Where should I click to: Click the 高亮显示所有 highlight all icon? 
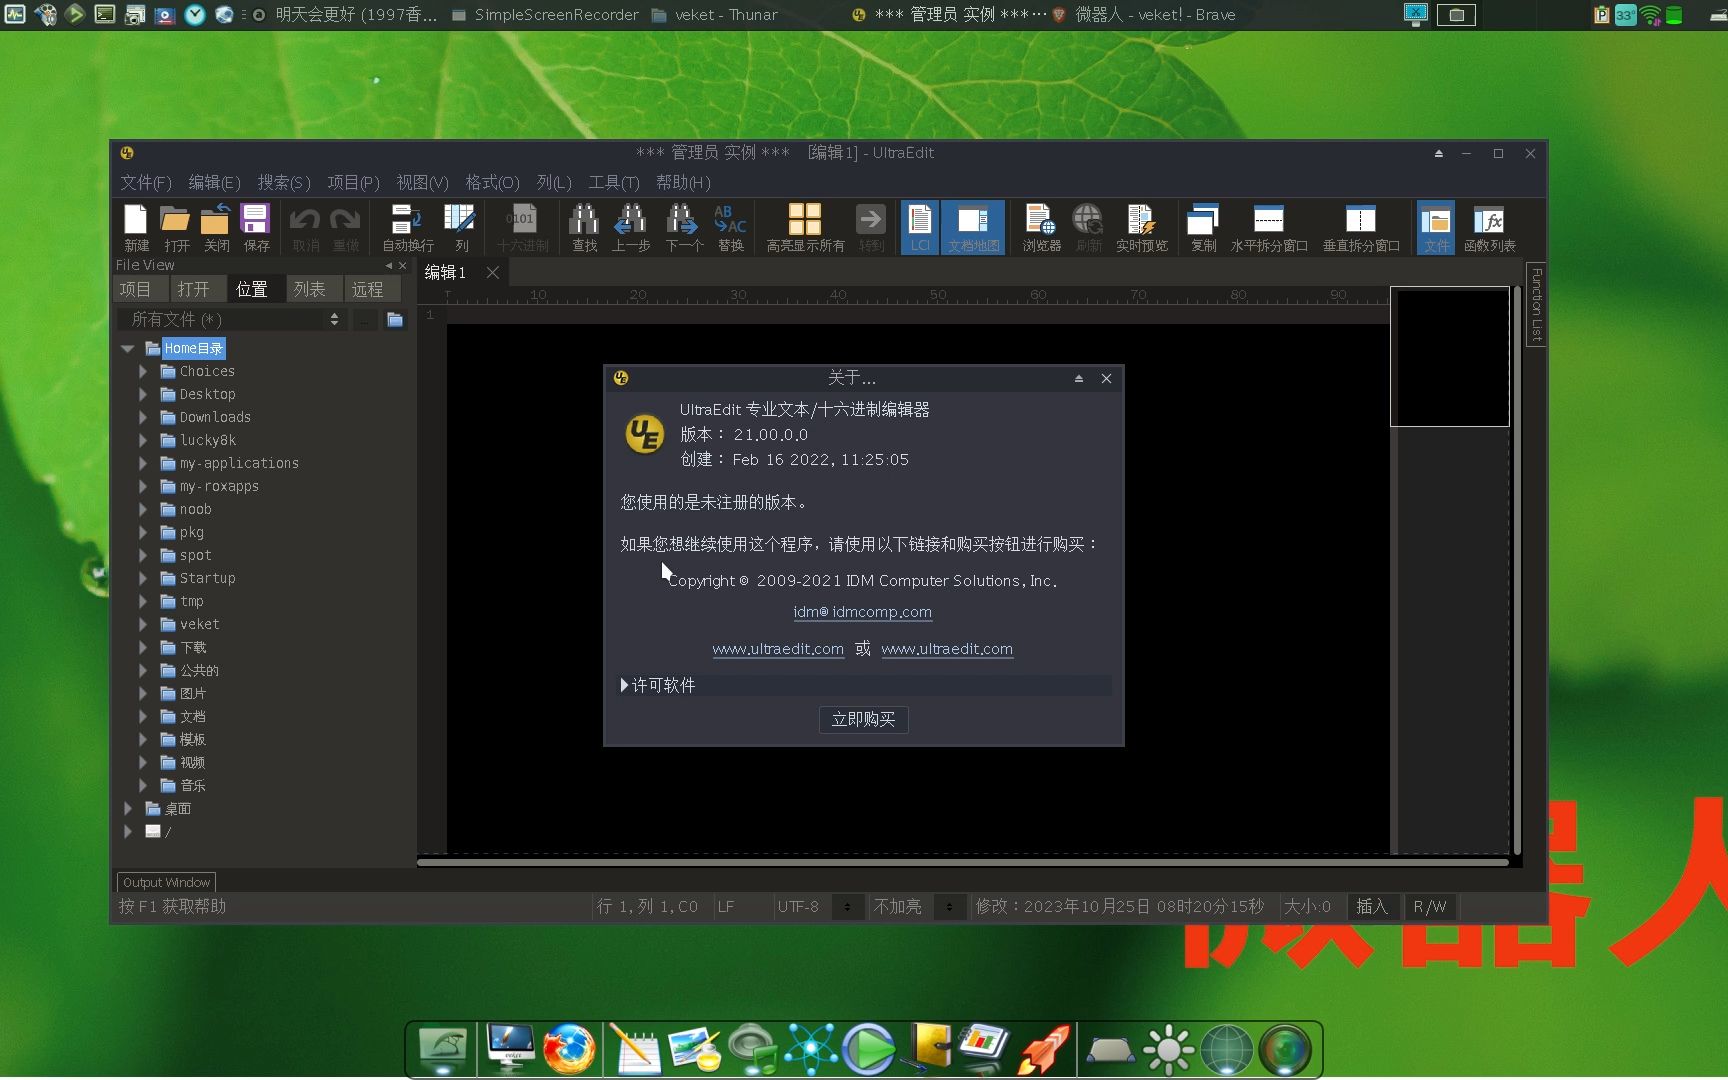(805, 227)
